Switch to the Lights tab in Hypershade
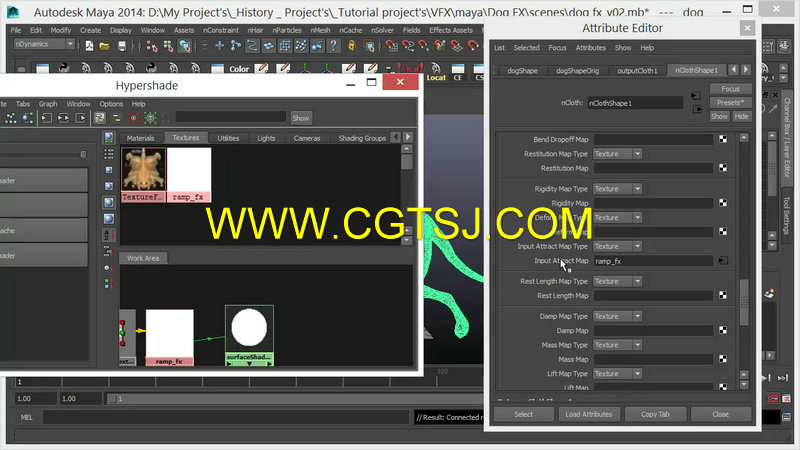Screen dimensions: 800x450 pos(266,138)
